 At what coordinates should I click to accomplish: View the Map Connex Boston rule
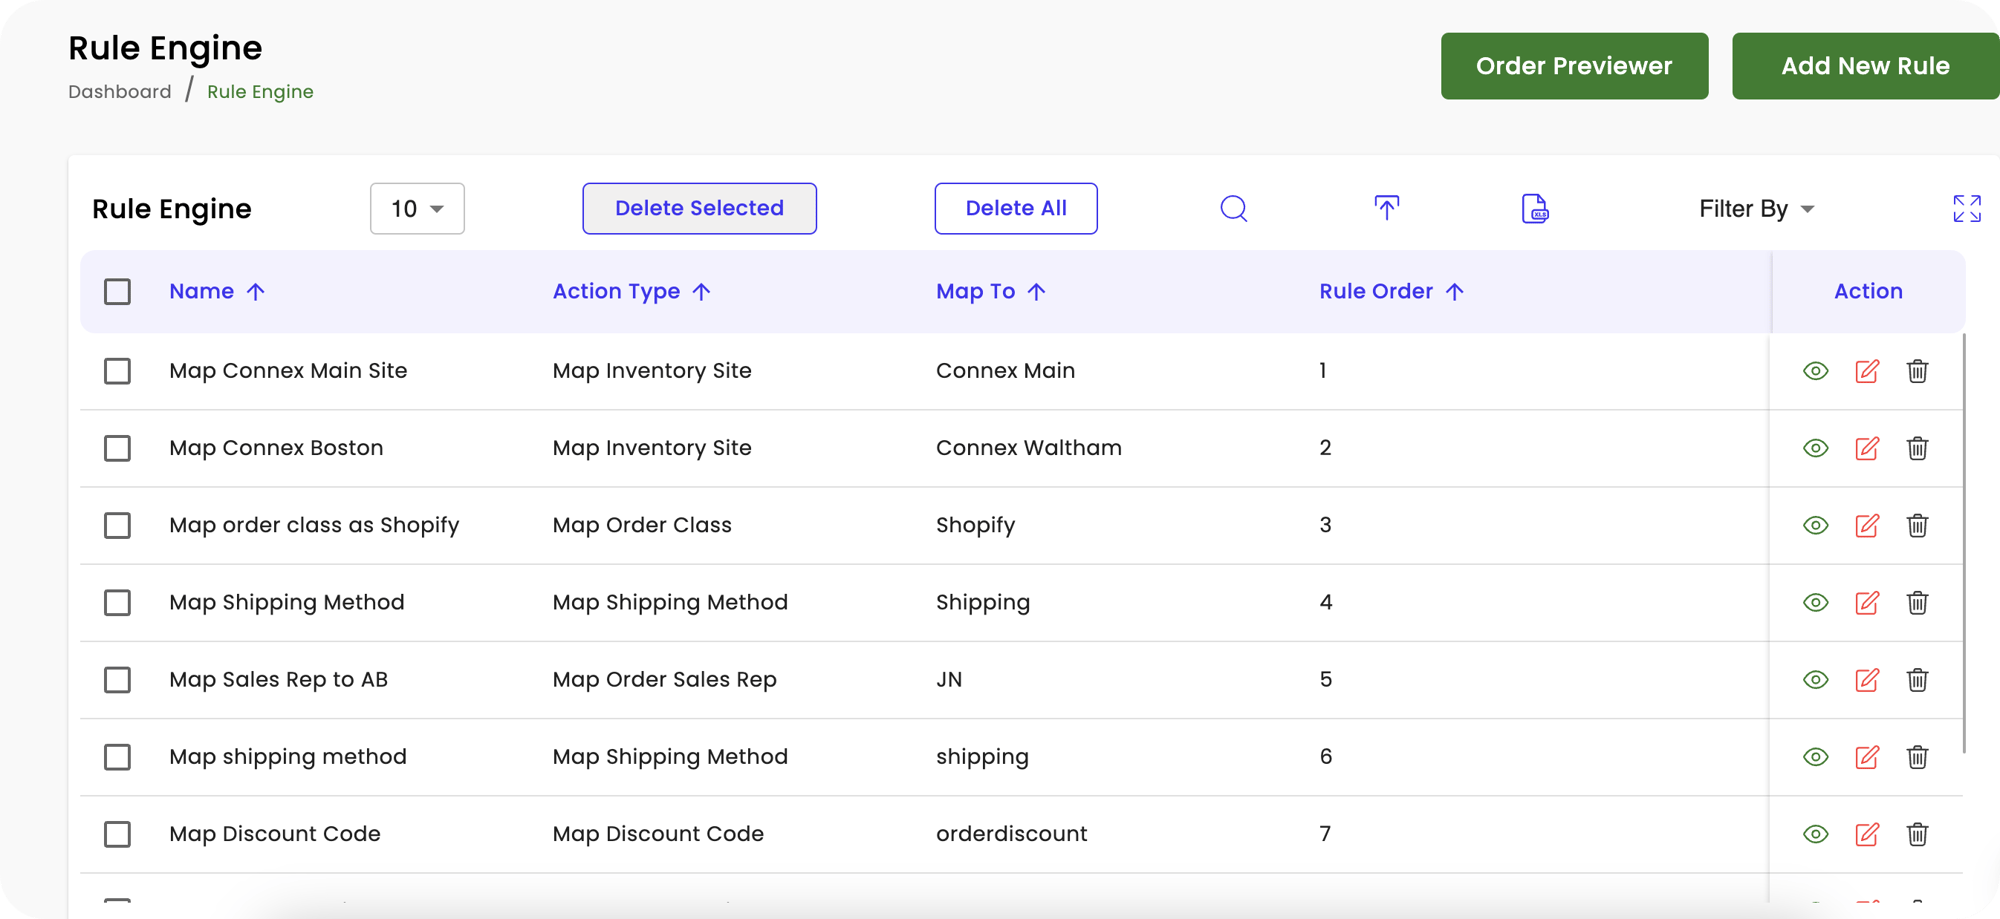[1815, 448]
